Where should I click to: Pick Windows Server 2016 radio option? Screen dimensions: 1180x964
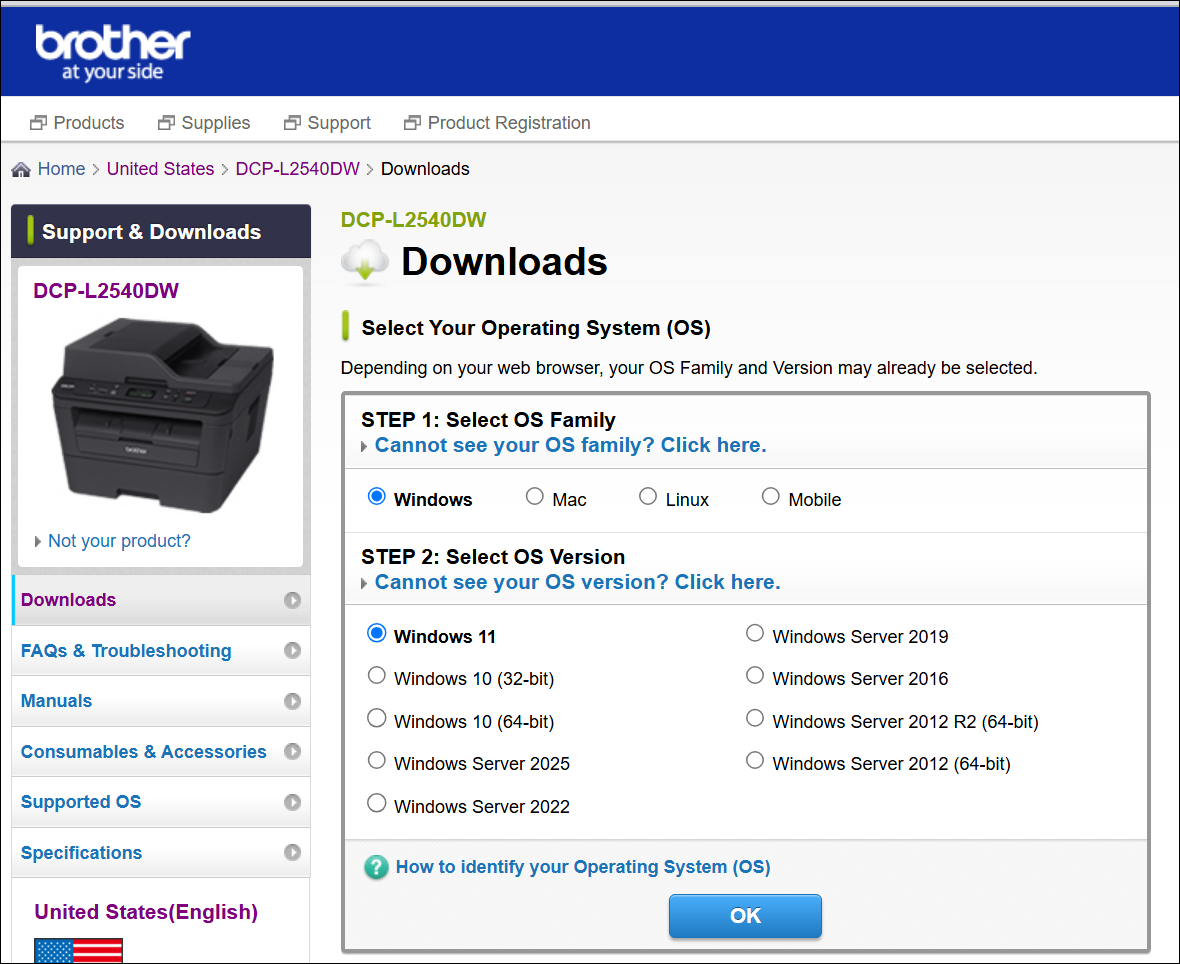(755, 676)
